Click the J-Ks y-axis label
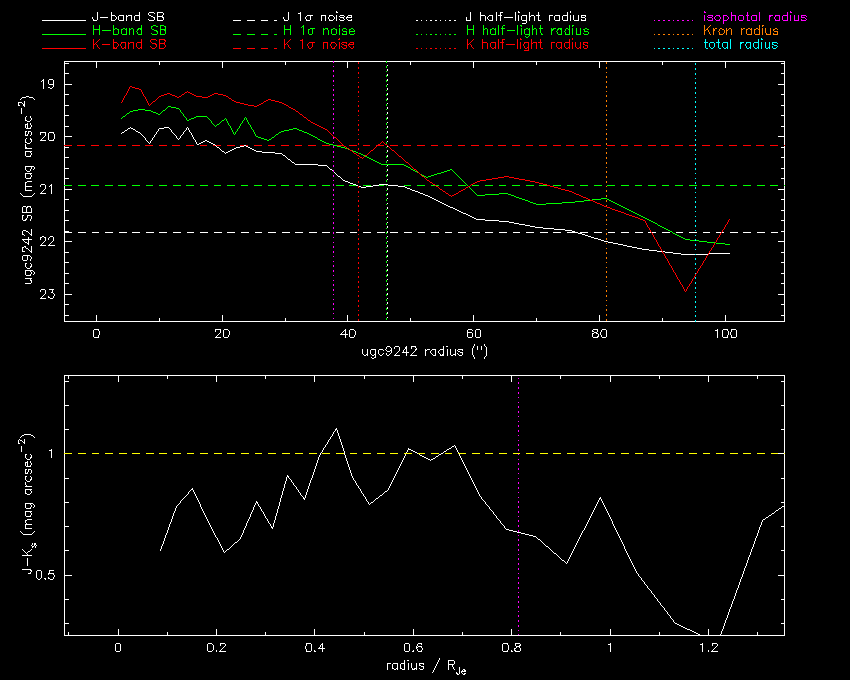The image size is (850, 680). tap(27, 504)
